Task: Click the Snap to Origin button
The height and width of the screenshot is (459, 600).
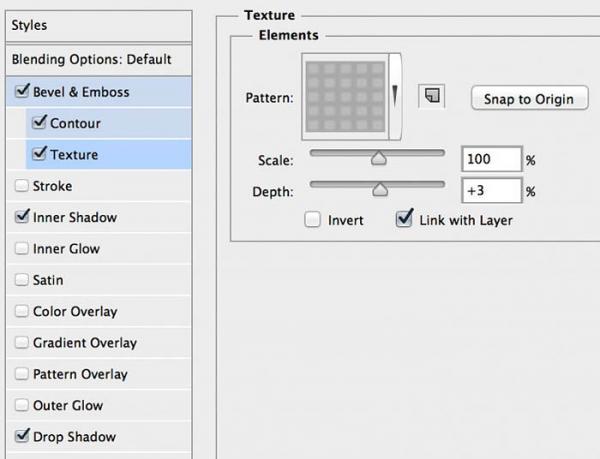Action: click(528, 98)
